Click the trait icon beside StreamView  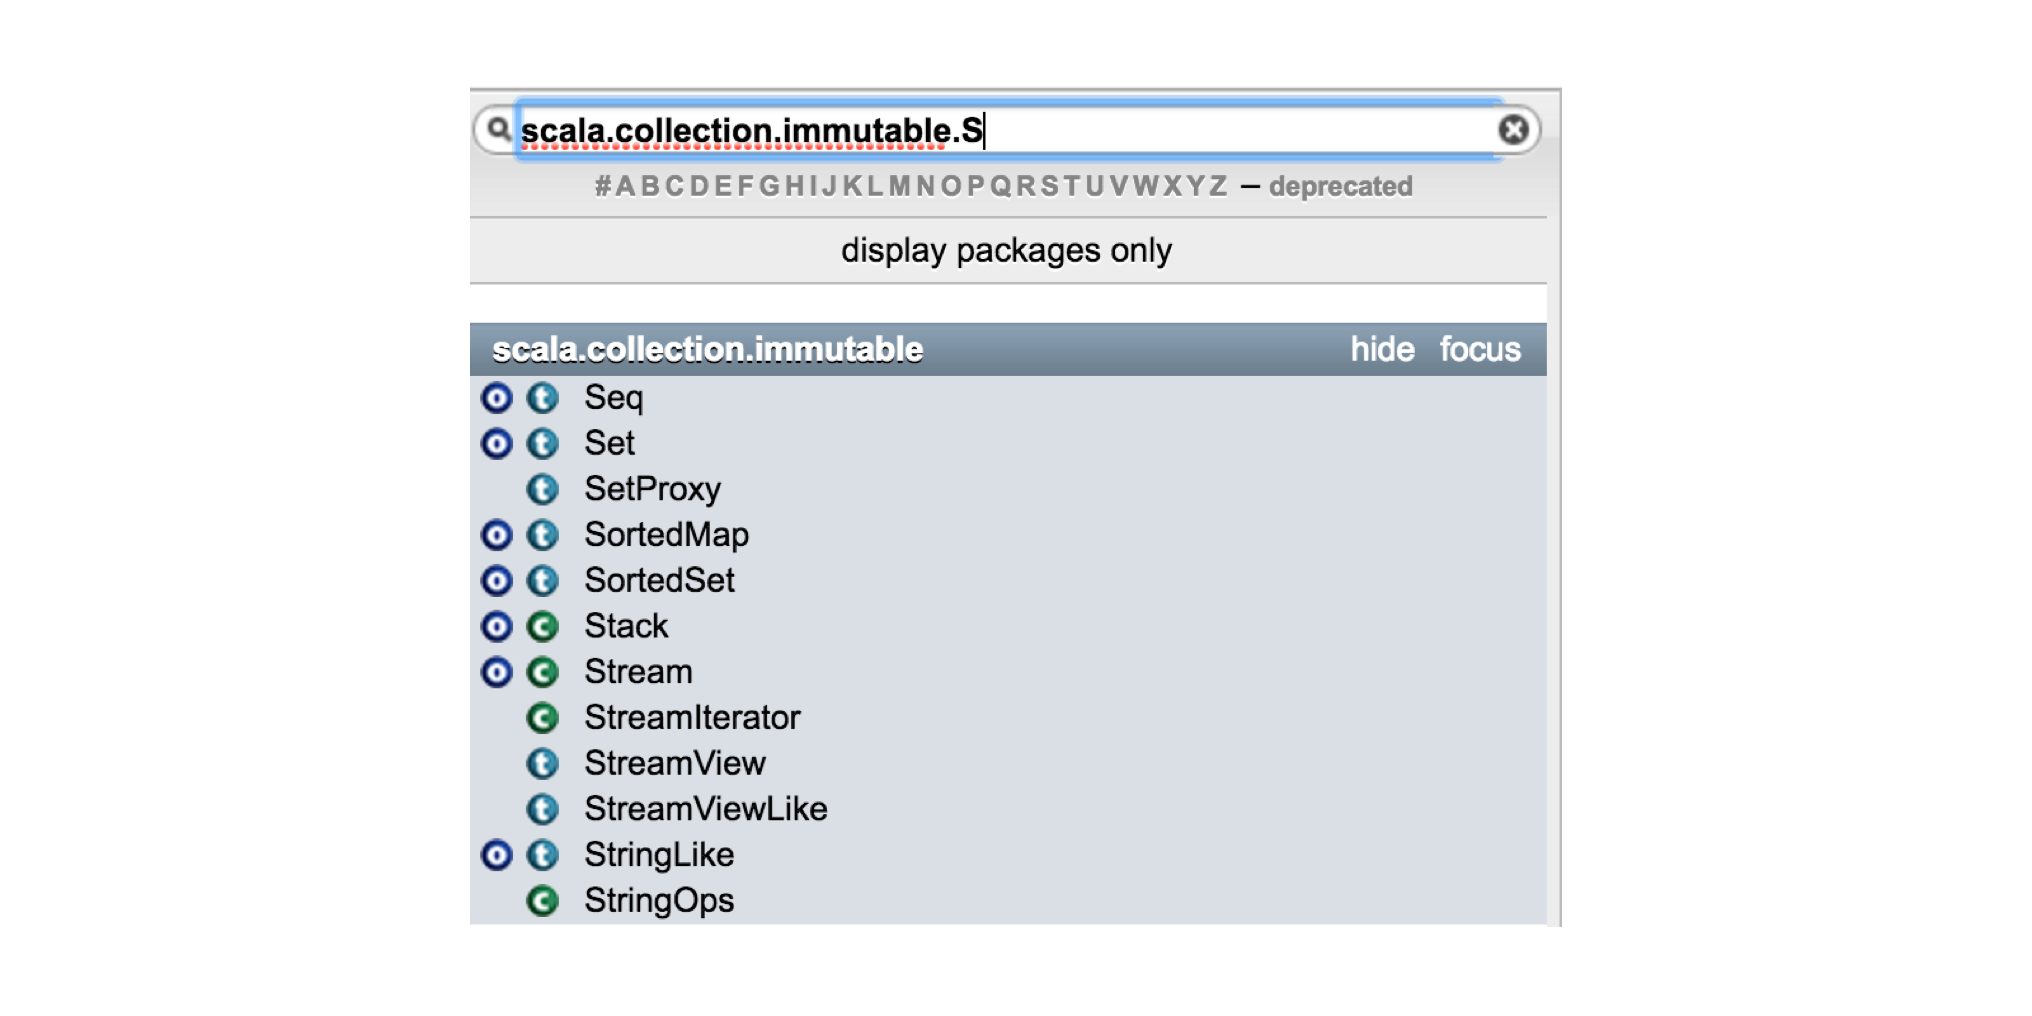pyautogui.click(x=541, y=762)
